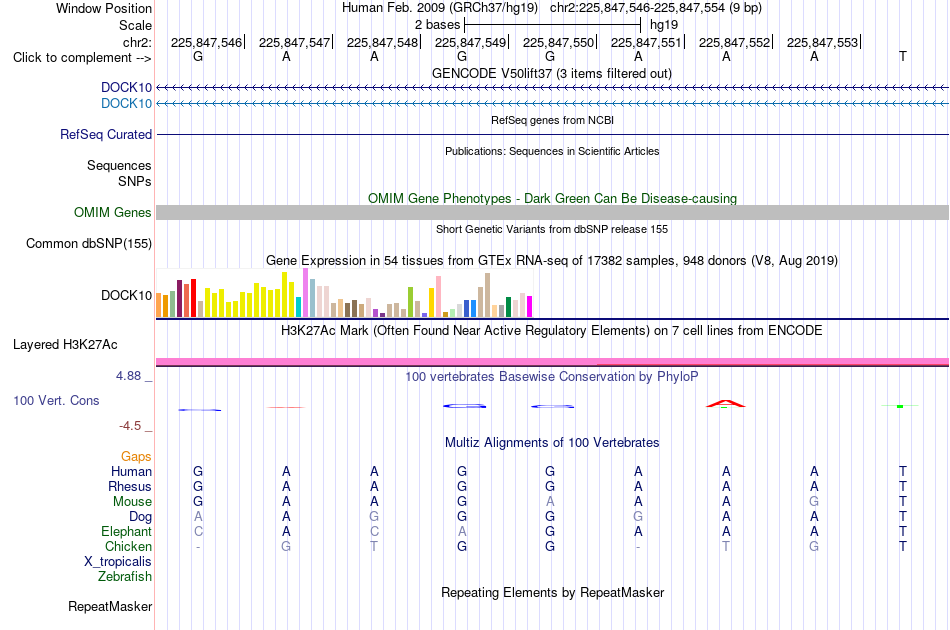Click the violet tall bar in GTEx chart
The image size is (950, 630).
(x=305, y=293)
